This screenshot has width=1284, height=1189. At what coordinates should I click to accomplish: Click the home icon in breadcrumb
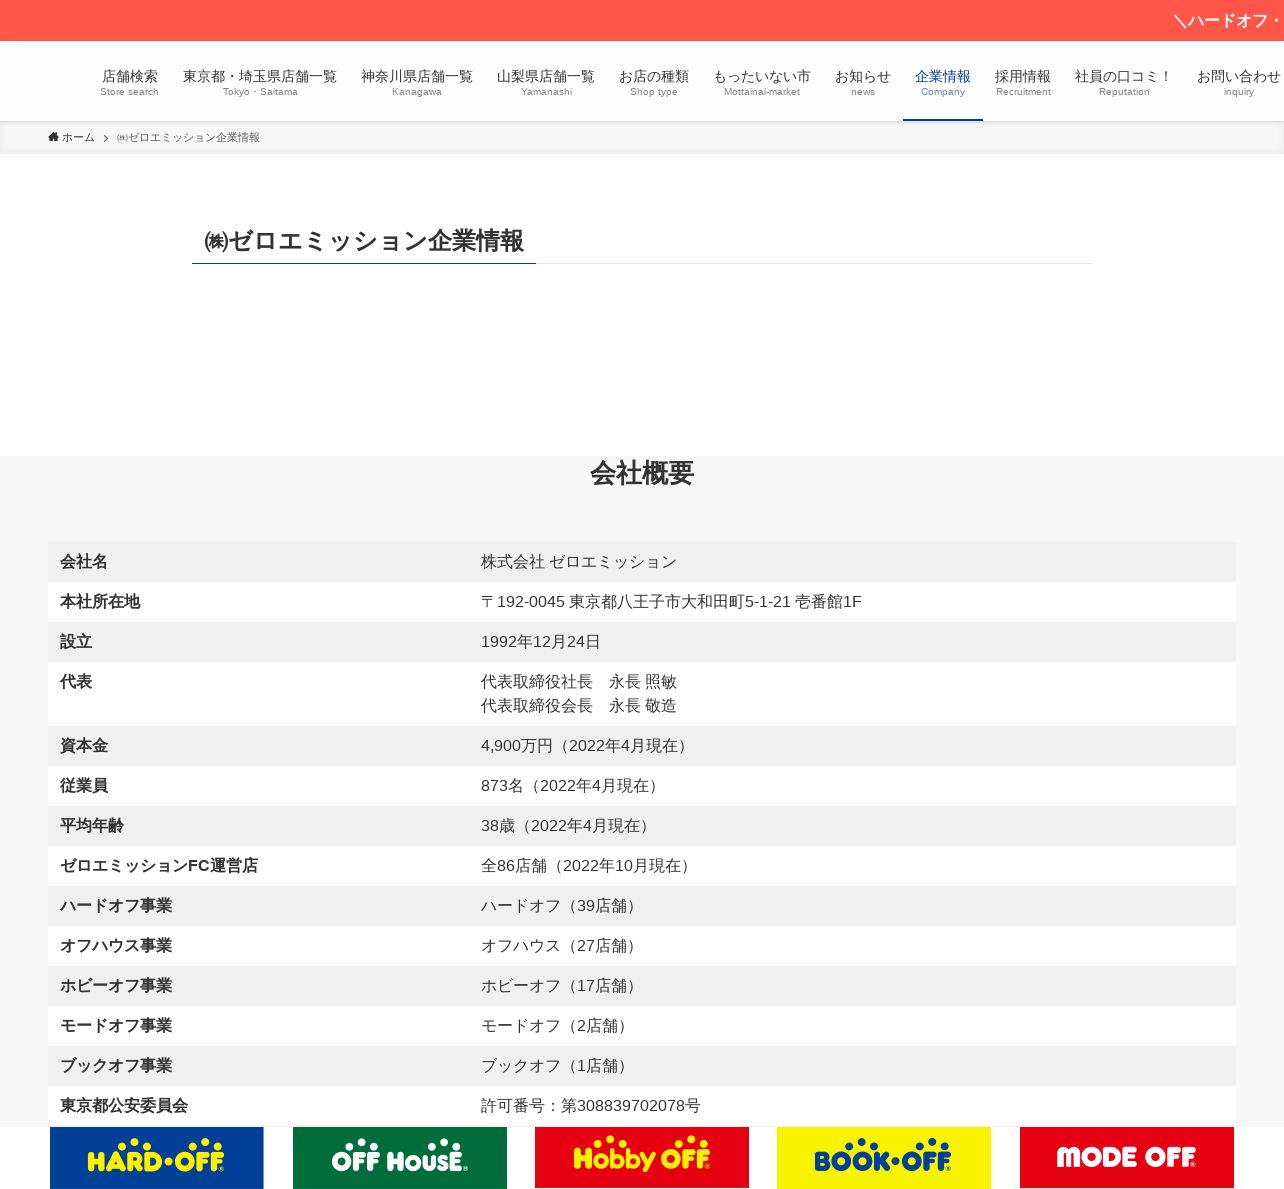click(x=53, y=137)
